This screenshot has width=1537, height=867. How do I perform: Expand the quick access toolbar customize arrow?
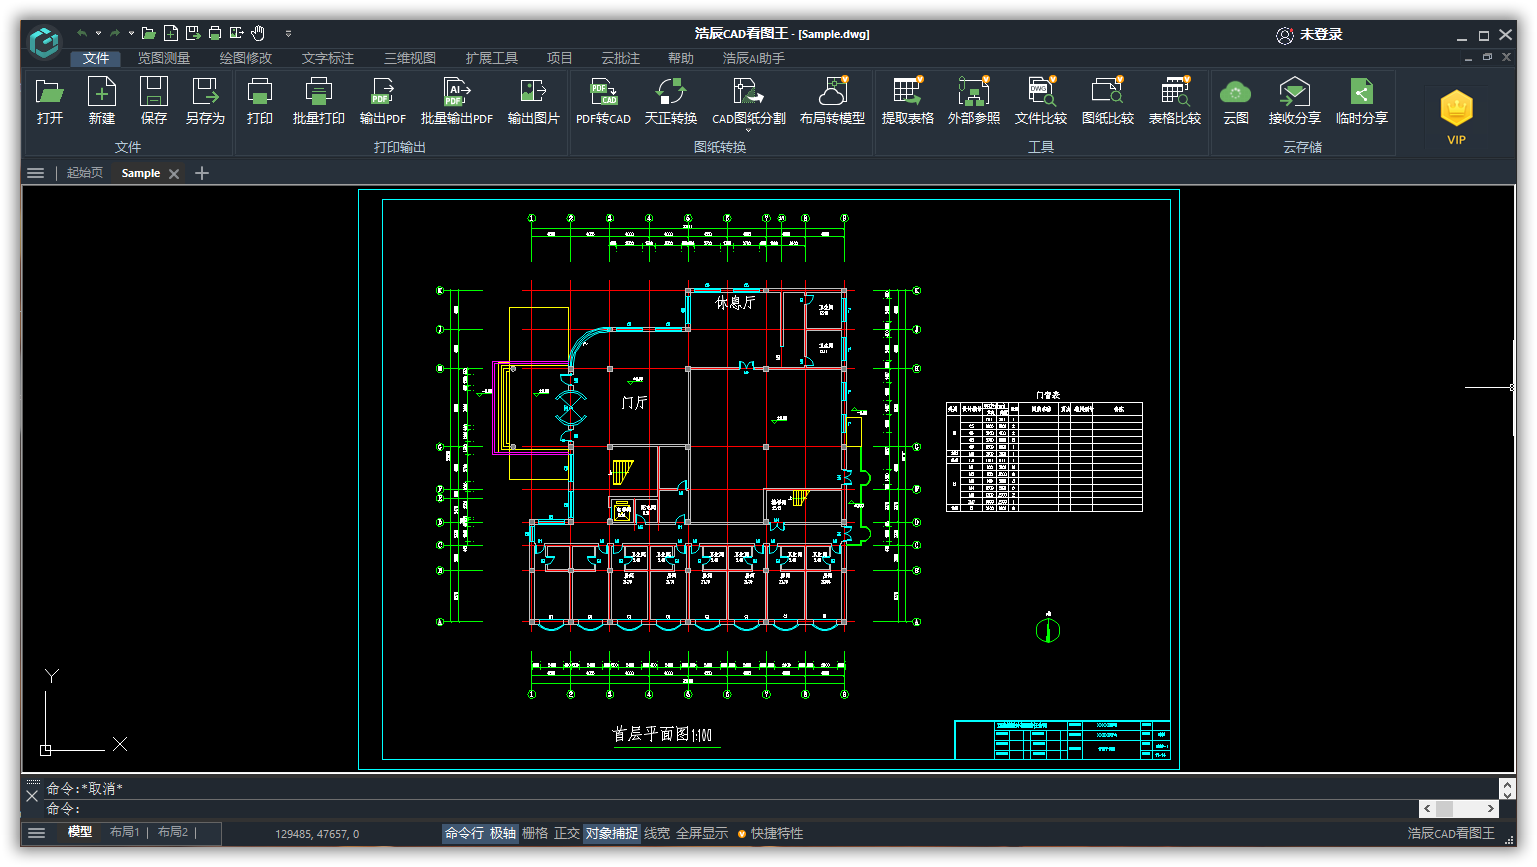tap(288, 34)
